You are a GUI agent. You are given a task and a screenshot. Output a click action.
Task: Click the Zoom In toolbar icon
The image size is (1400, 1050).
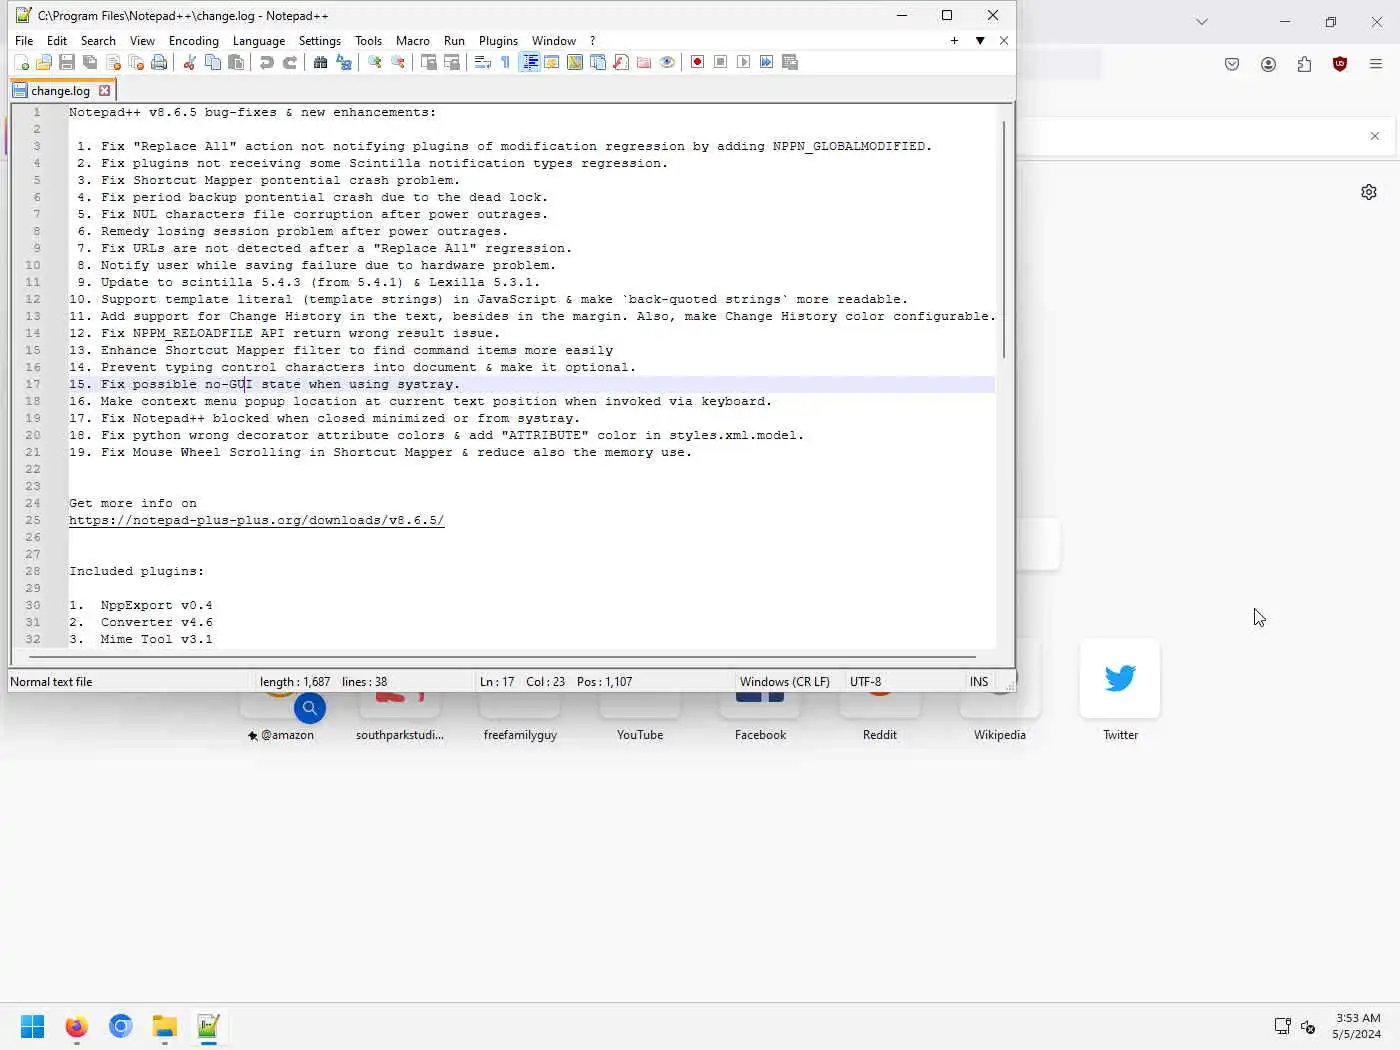[374, 62]
